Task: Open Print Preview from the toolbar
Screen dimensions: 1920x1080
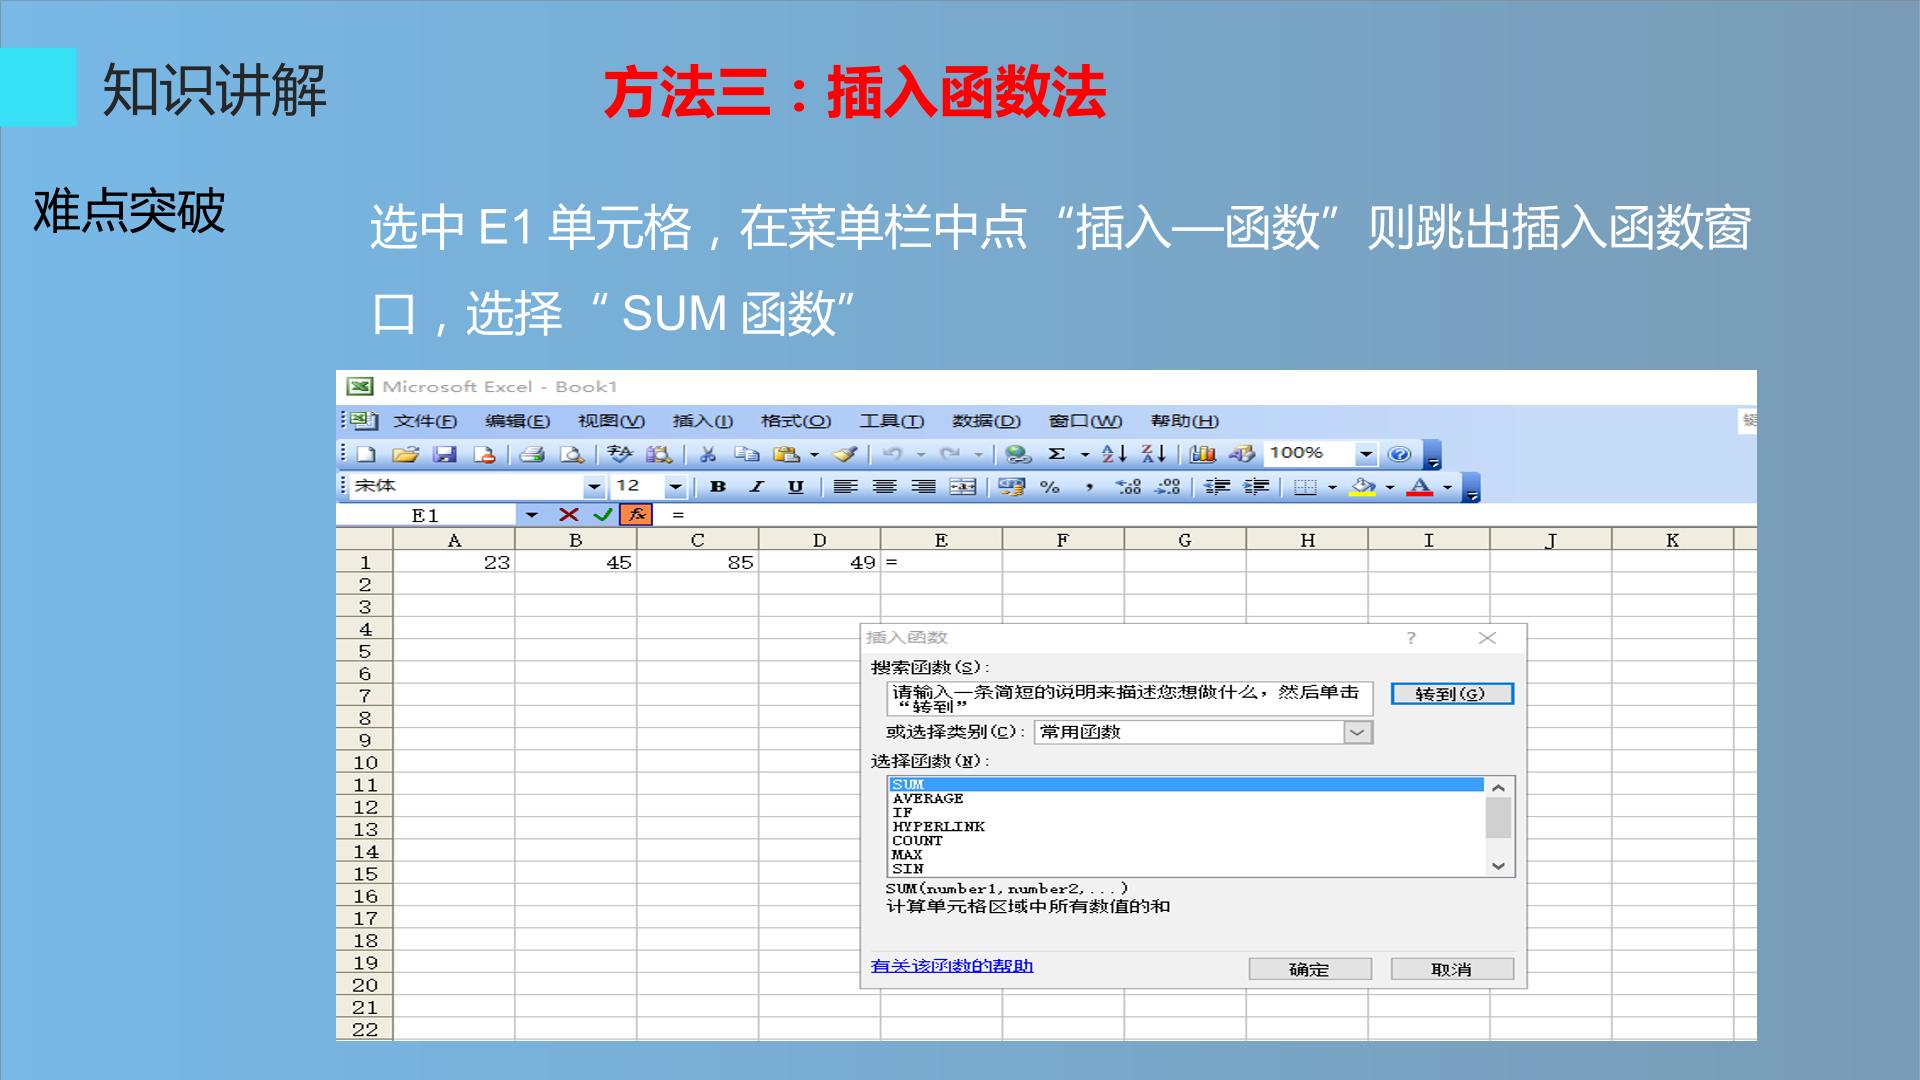Action: click(x=572, y=455)
